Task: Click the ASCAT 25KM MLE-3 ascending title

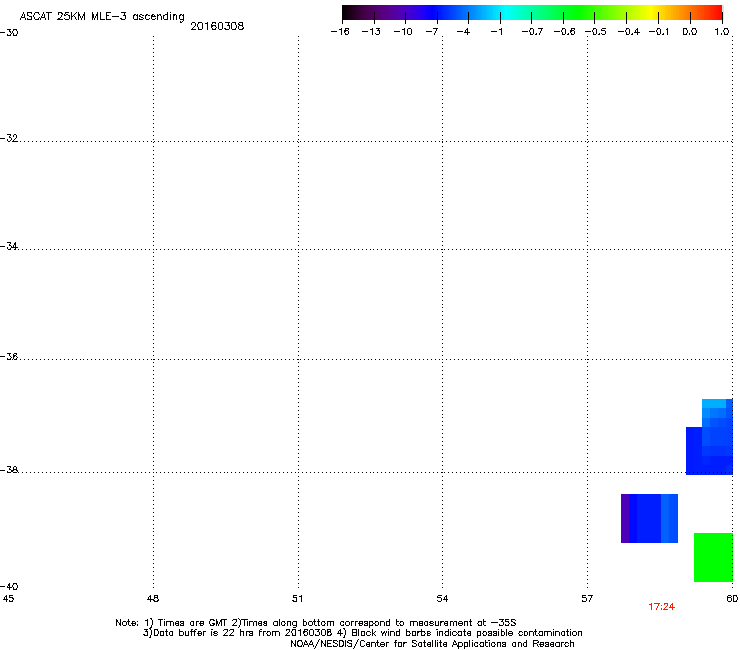Action: (102, 17)
